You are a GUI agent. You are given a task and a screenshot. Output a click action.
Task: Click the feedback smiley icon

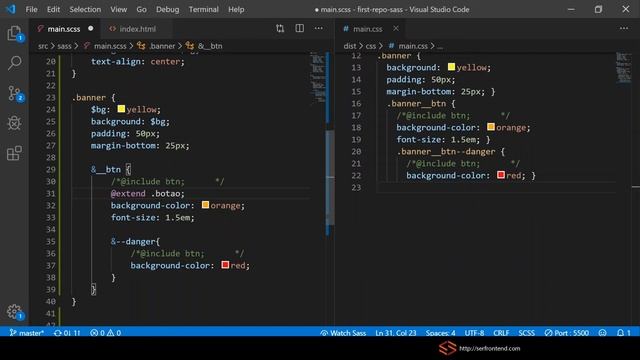click(x=602, y=333)
